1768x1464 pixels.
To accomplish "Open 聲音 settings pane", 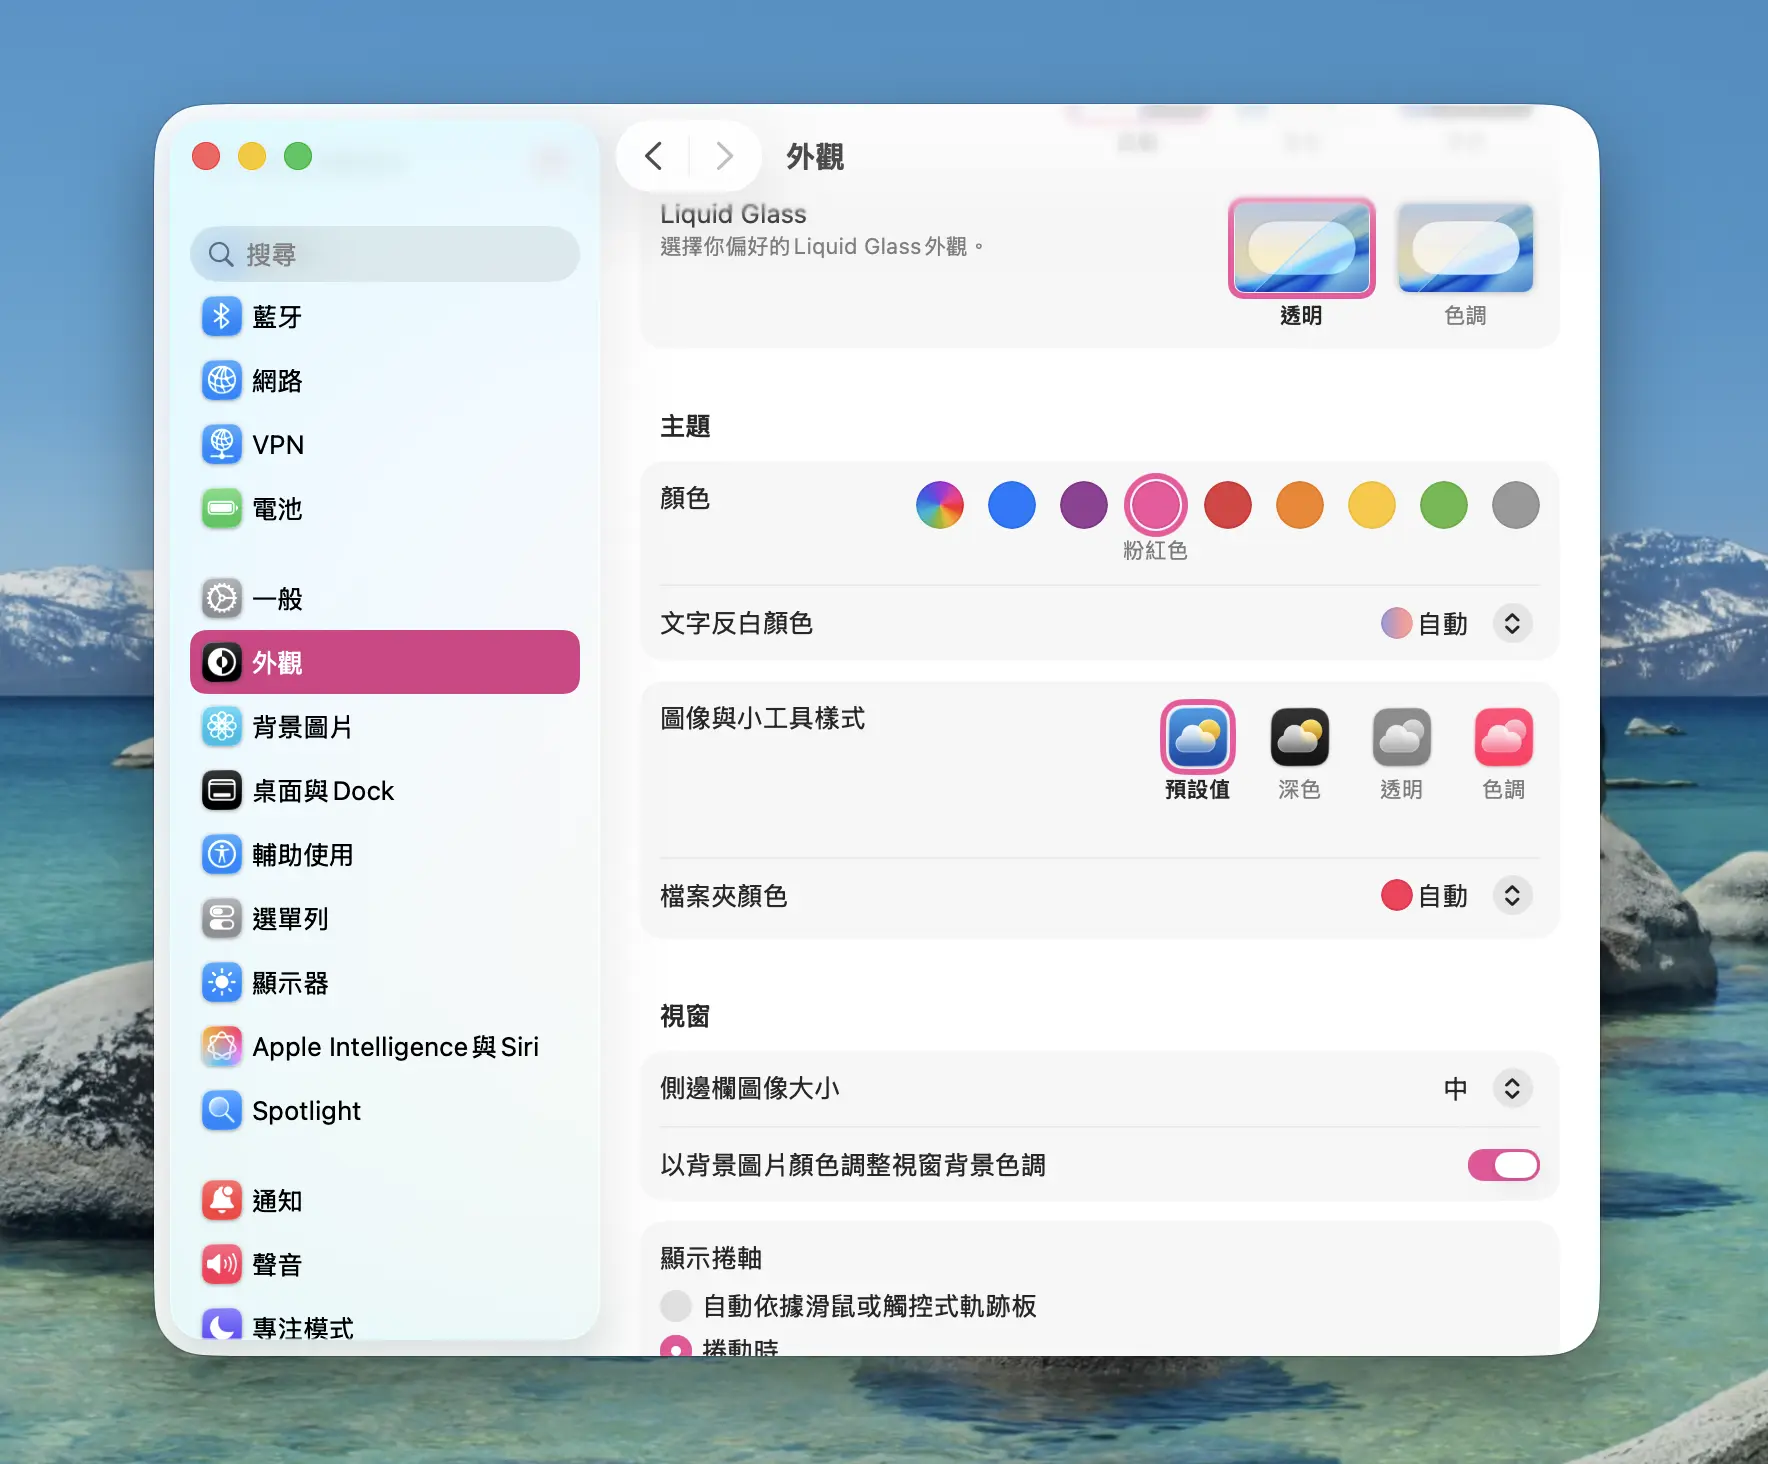I will (x=385, y=1265).
